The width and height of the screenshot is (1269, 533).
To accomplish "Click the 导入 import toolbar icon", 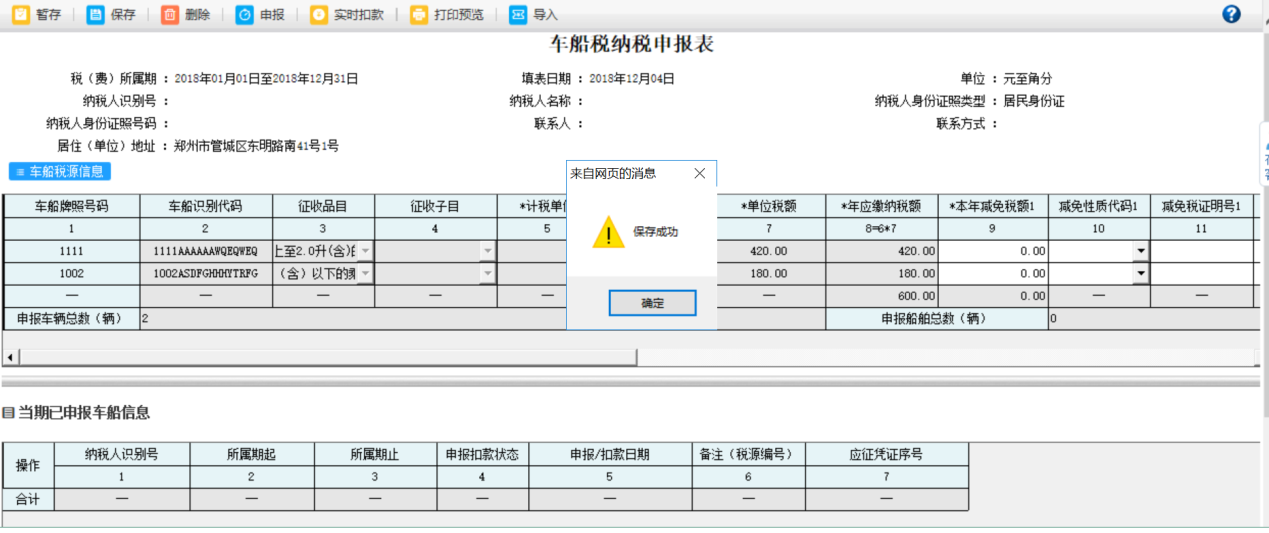I will [x=518, y=15].
